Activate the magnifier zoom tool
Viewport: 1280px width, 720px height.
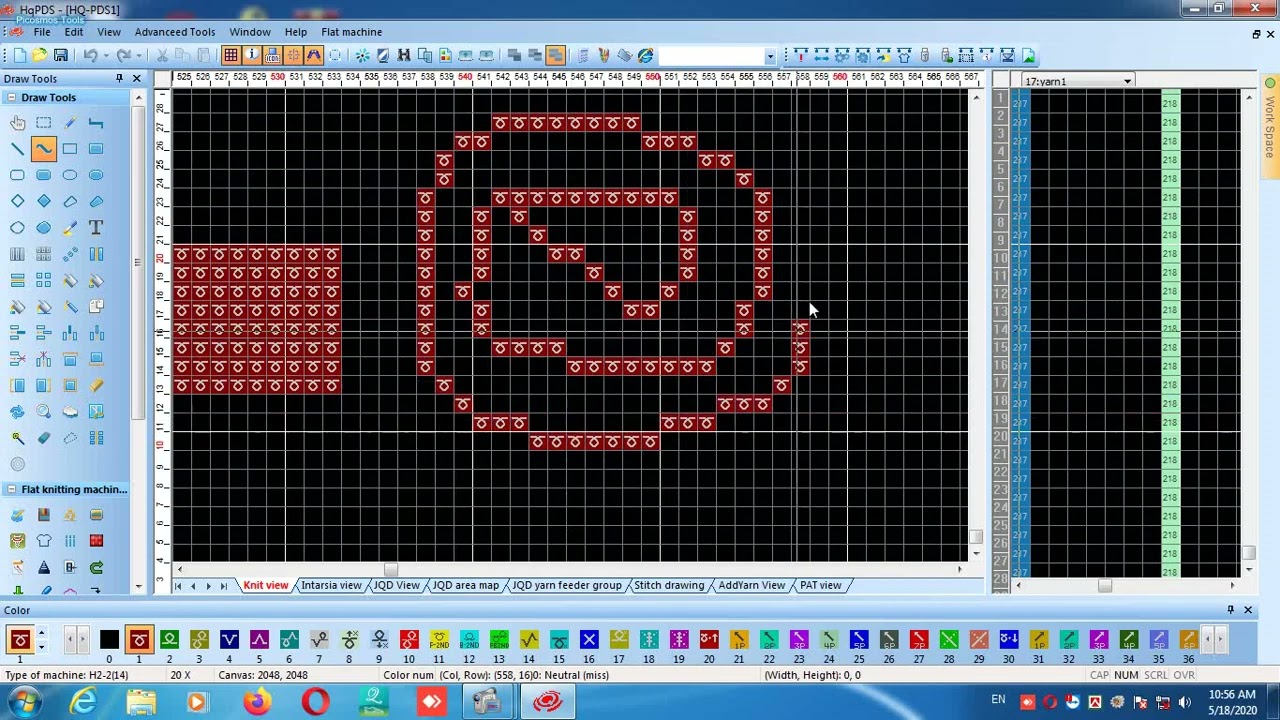(x=43, y=411)
